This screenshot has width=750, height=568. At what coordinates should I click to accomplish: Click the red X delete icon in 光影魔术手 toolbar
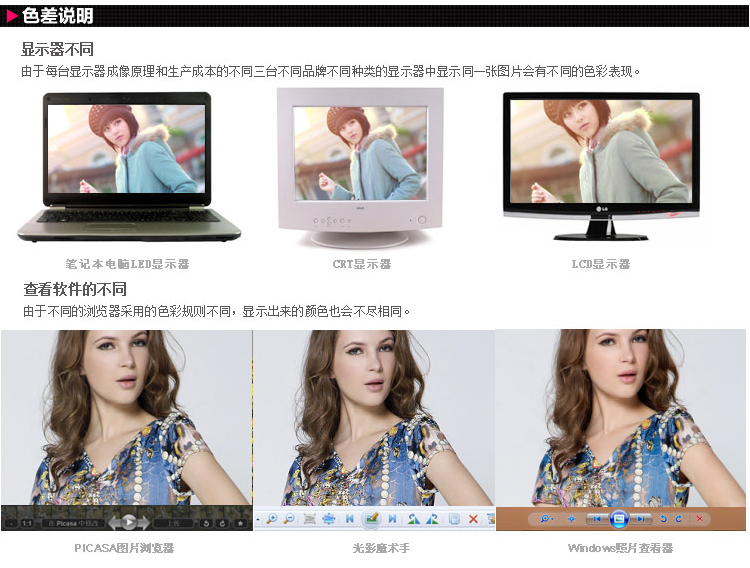(x=473, y=519)
